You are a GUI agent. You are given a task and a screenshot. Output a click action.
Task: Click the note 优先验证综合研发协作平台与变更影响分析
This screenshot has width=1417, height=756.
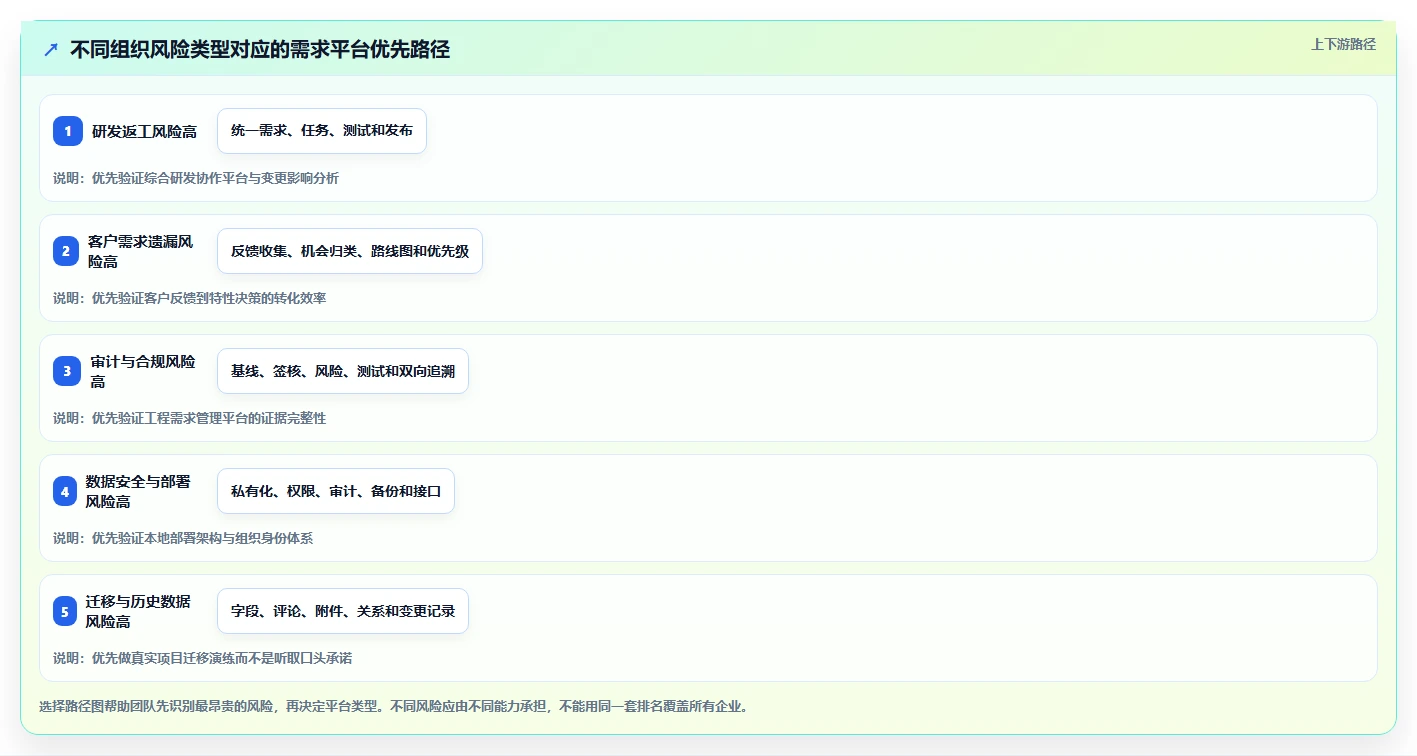pos(215,178)
